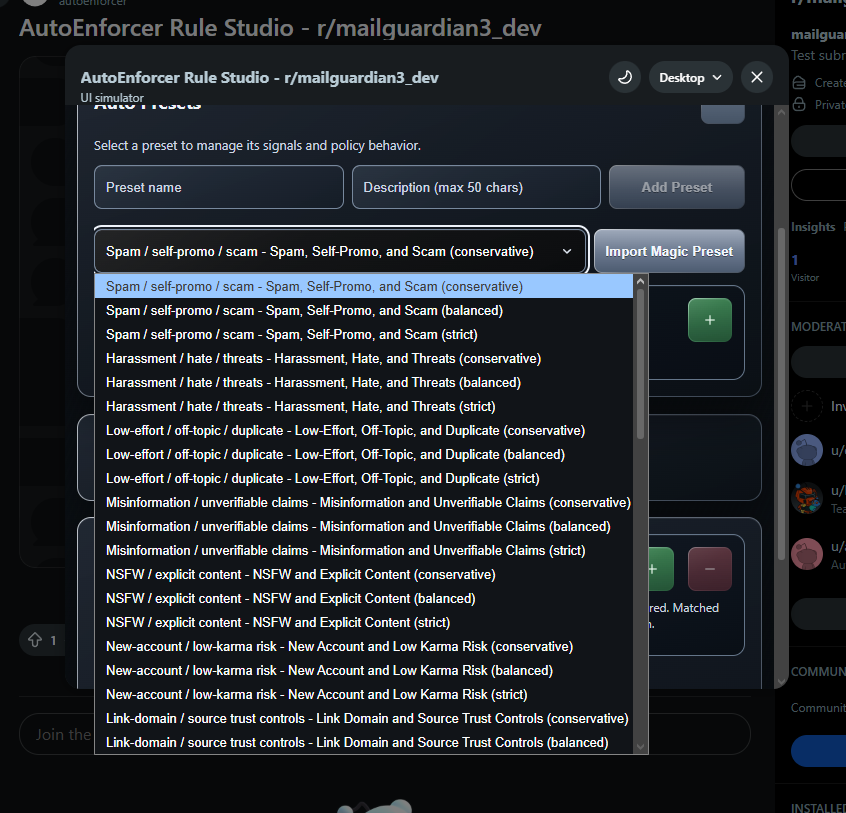846x813 pixels.
Task: Select Spam, Self-Promo, and Scam (strict)
Action: tap(364, 334)
